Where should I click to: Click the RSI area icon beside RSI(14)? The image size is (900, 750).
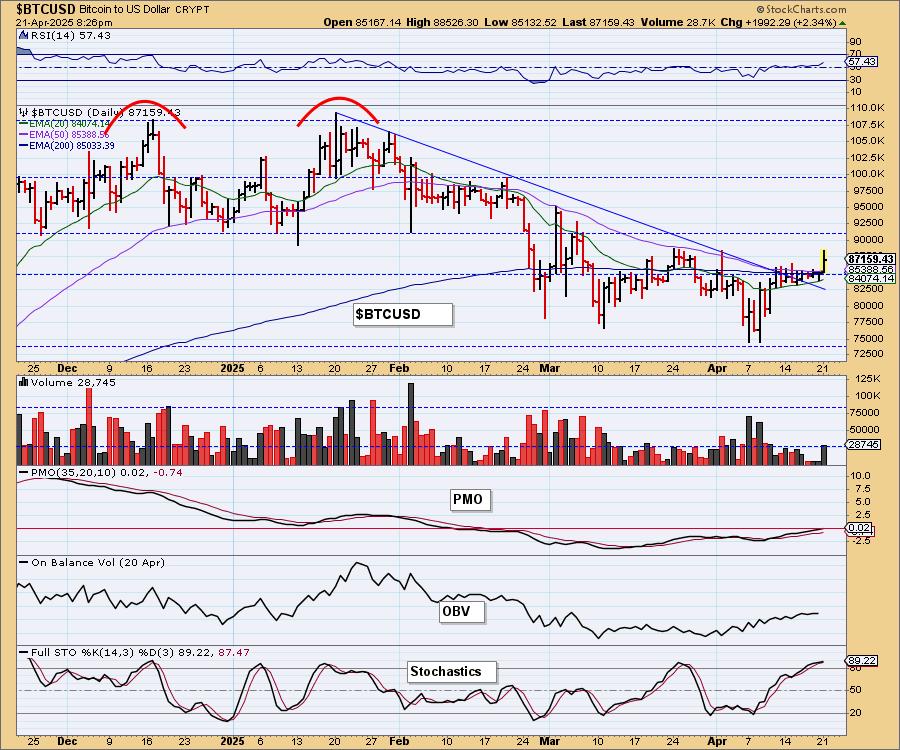coord(24,35)
